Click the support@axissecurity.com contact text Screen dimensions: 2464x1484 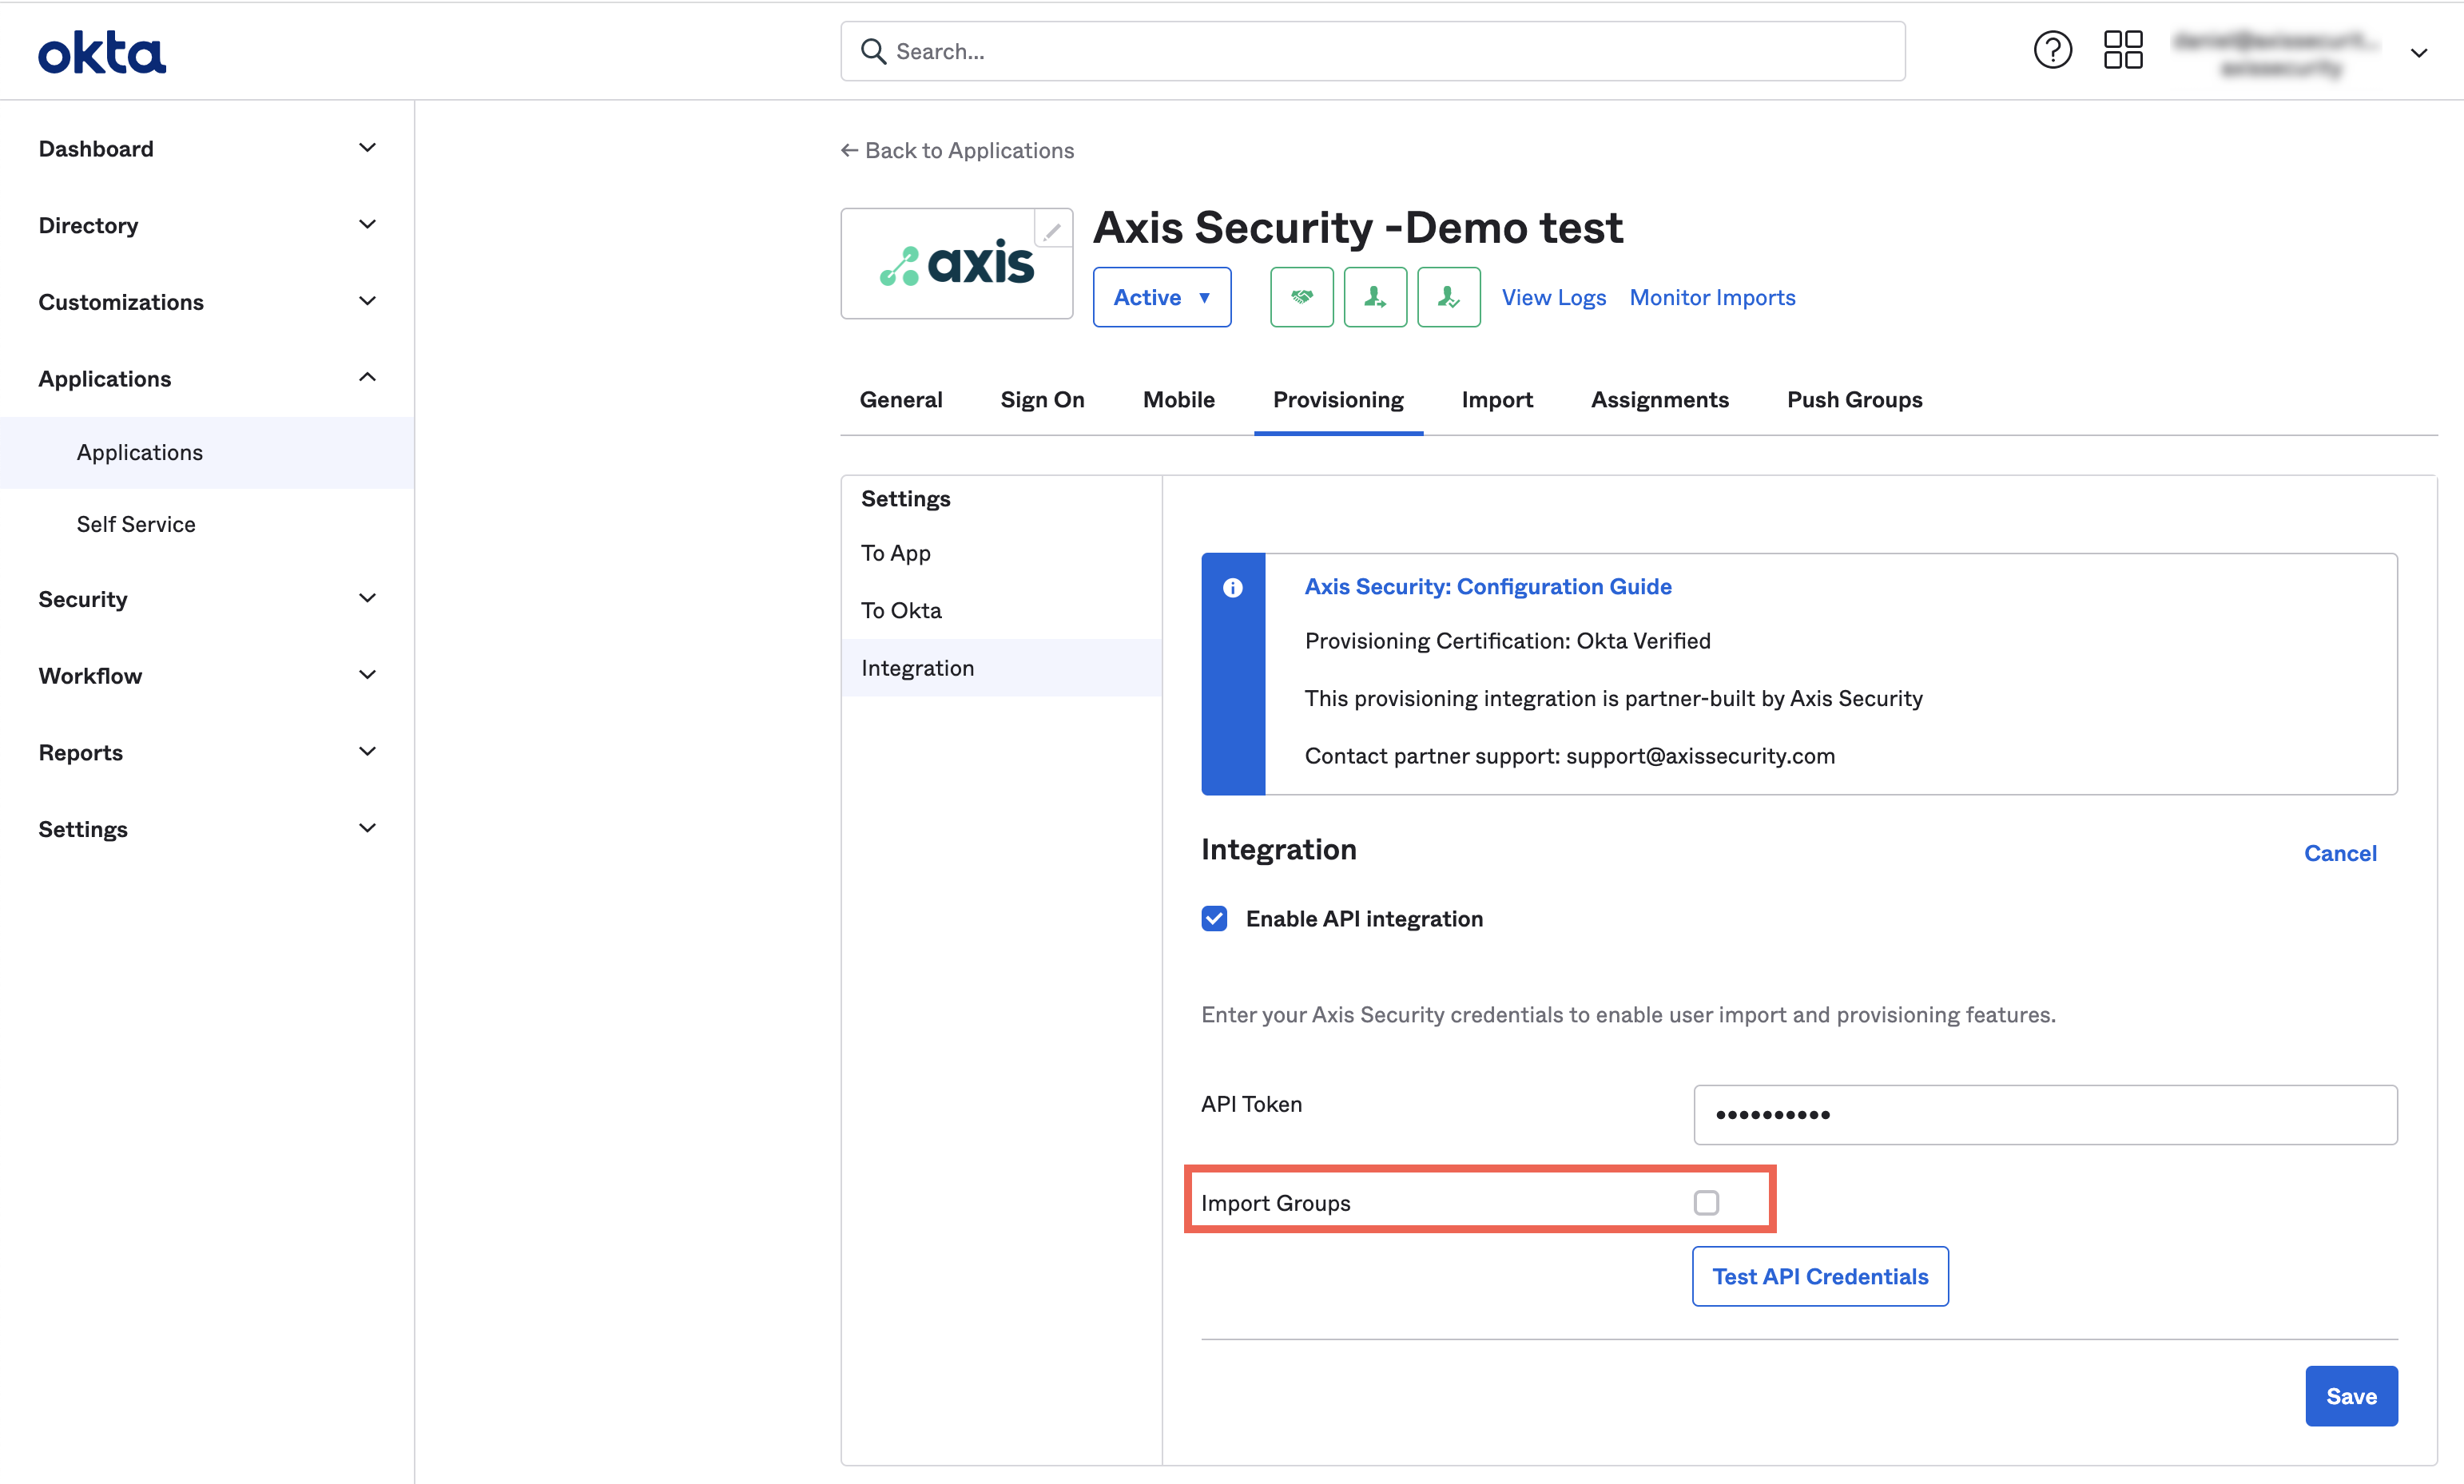1700,756
